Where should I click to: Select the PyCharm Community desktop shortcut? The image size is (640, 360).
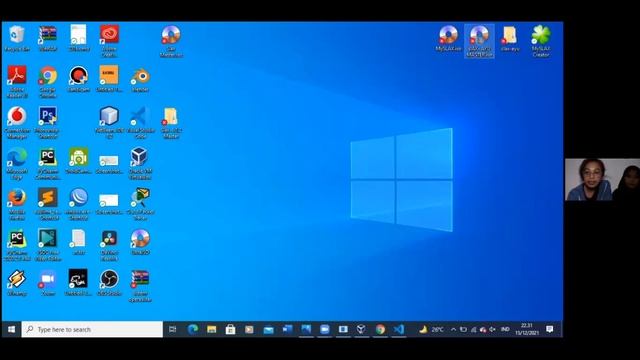[x=48, y=163]
